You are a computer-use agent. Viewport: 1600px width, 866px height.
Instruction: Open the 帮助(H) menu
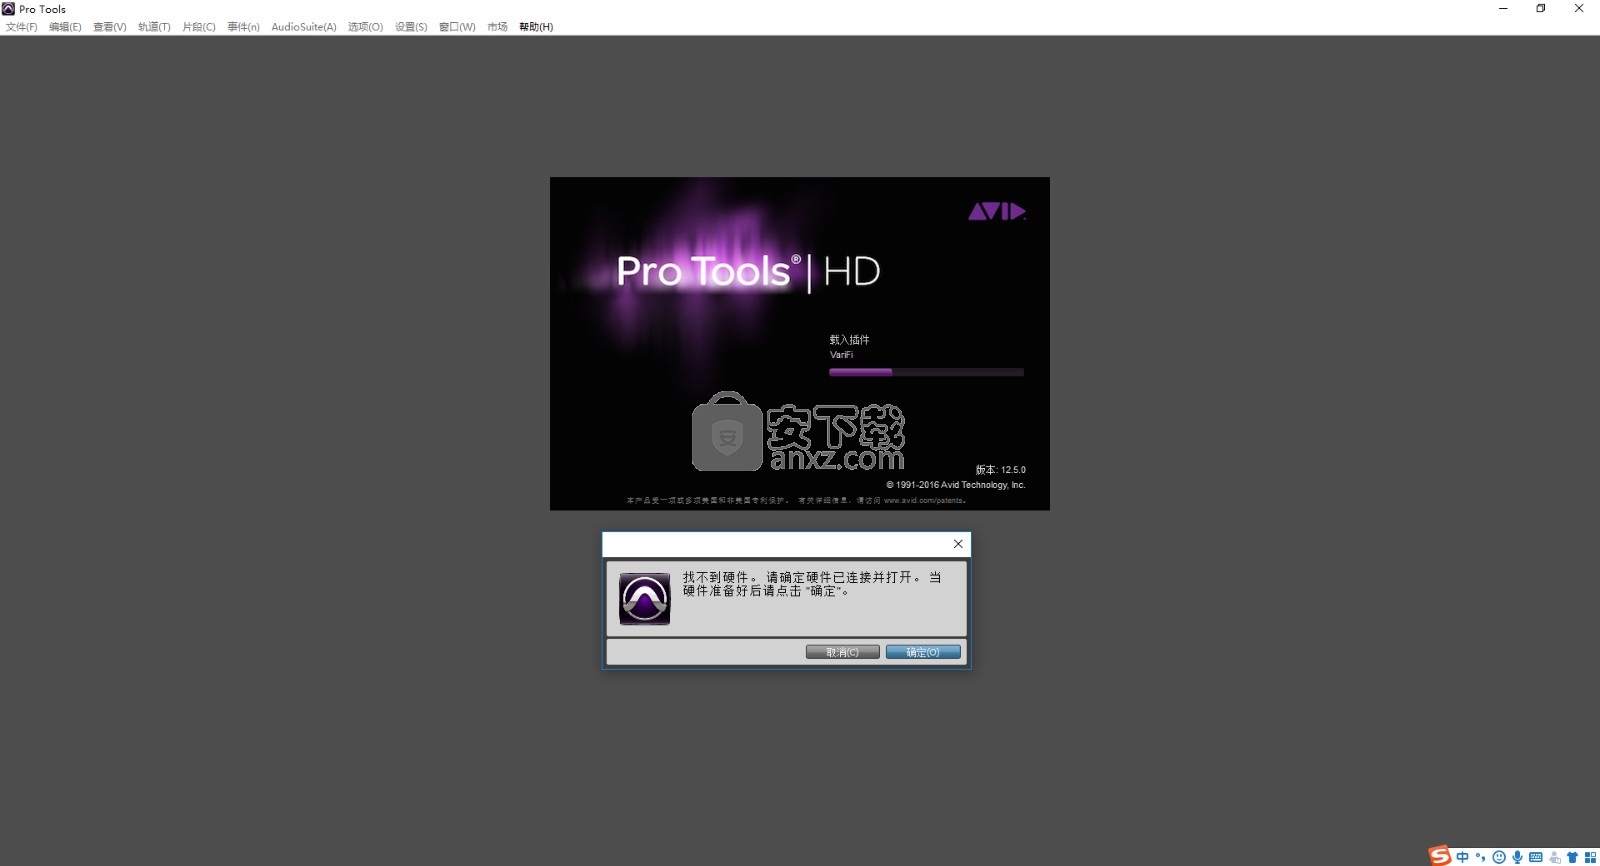(x=536, y=27)
